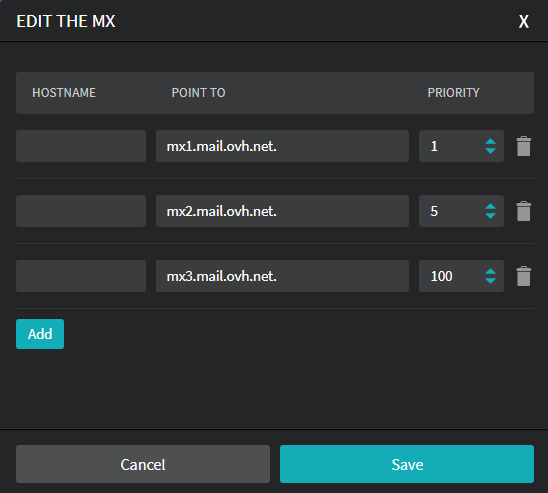Save the MX changes
548x493 pixels.
tap(407, 464)
